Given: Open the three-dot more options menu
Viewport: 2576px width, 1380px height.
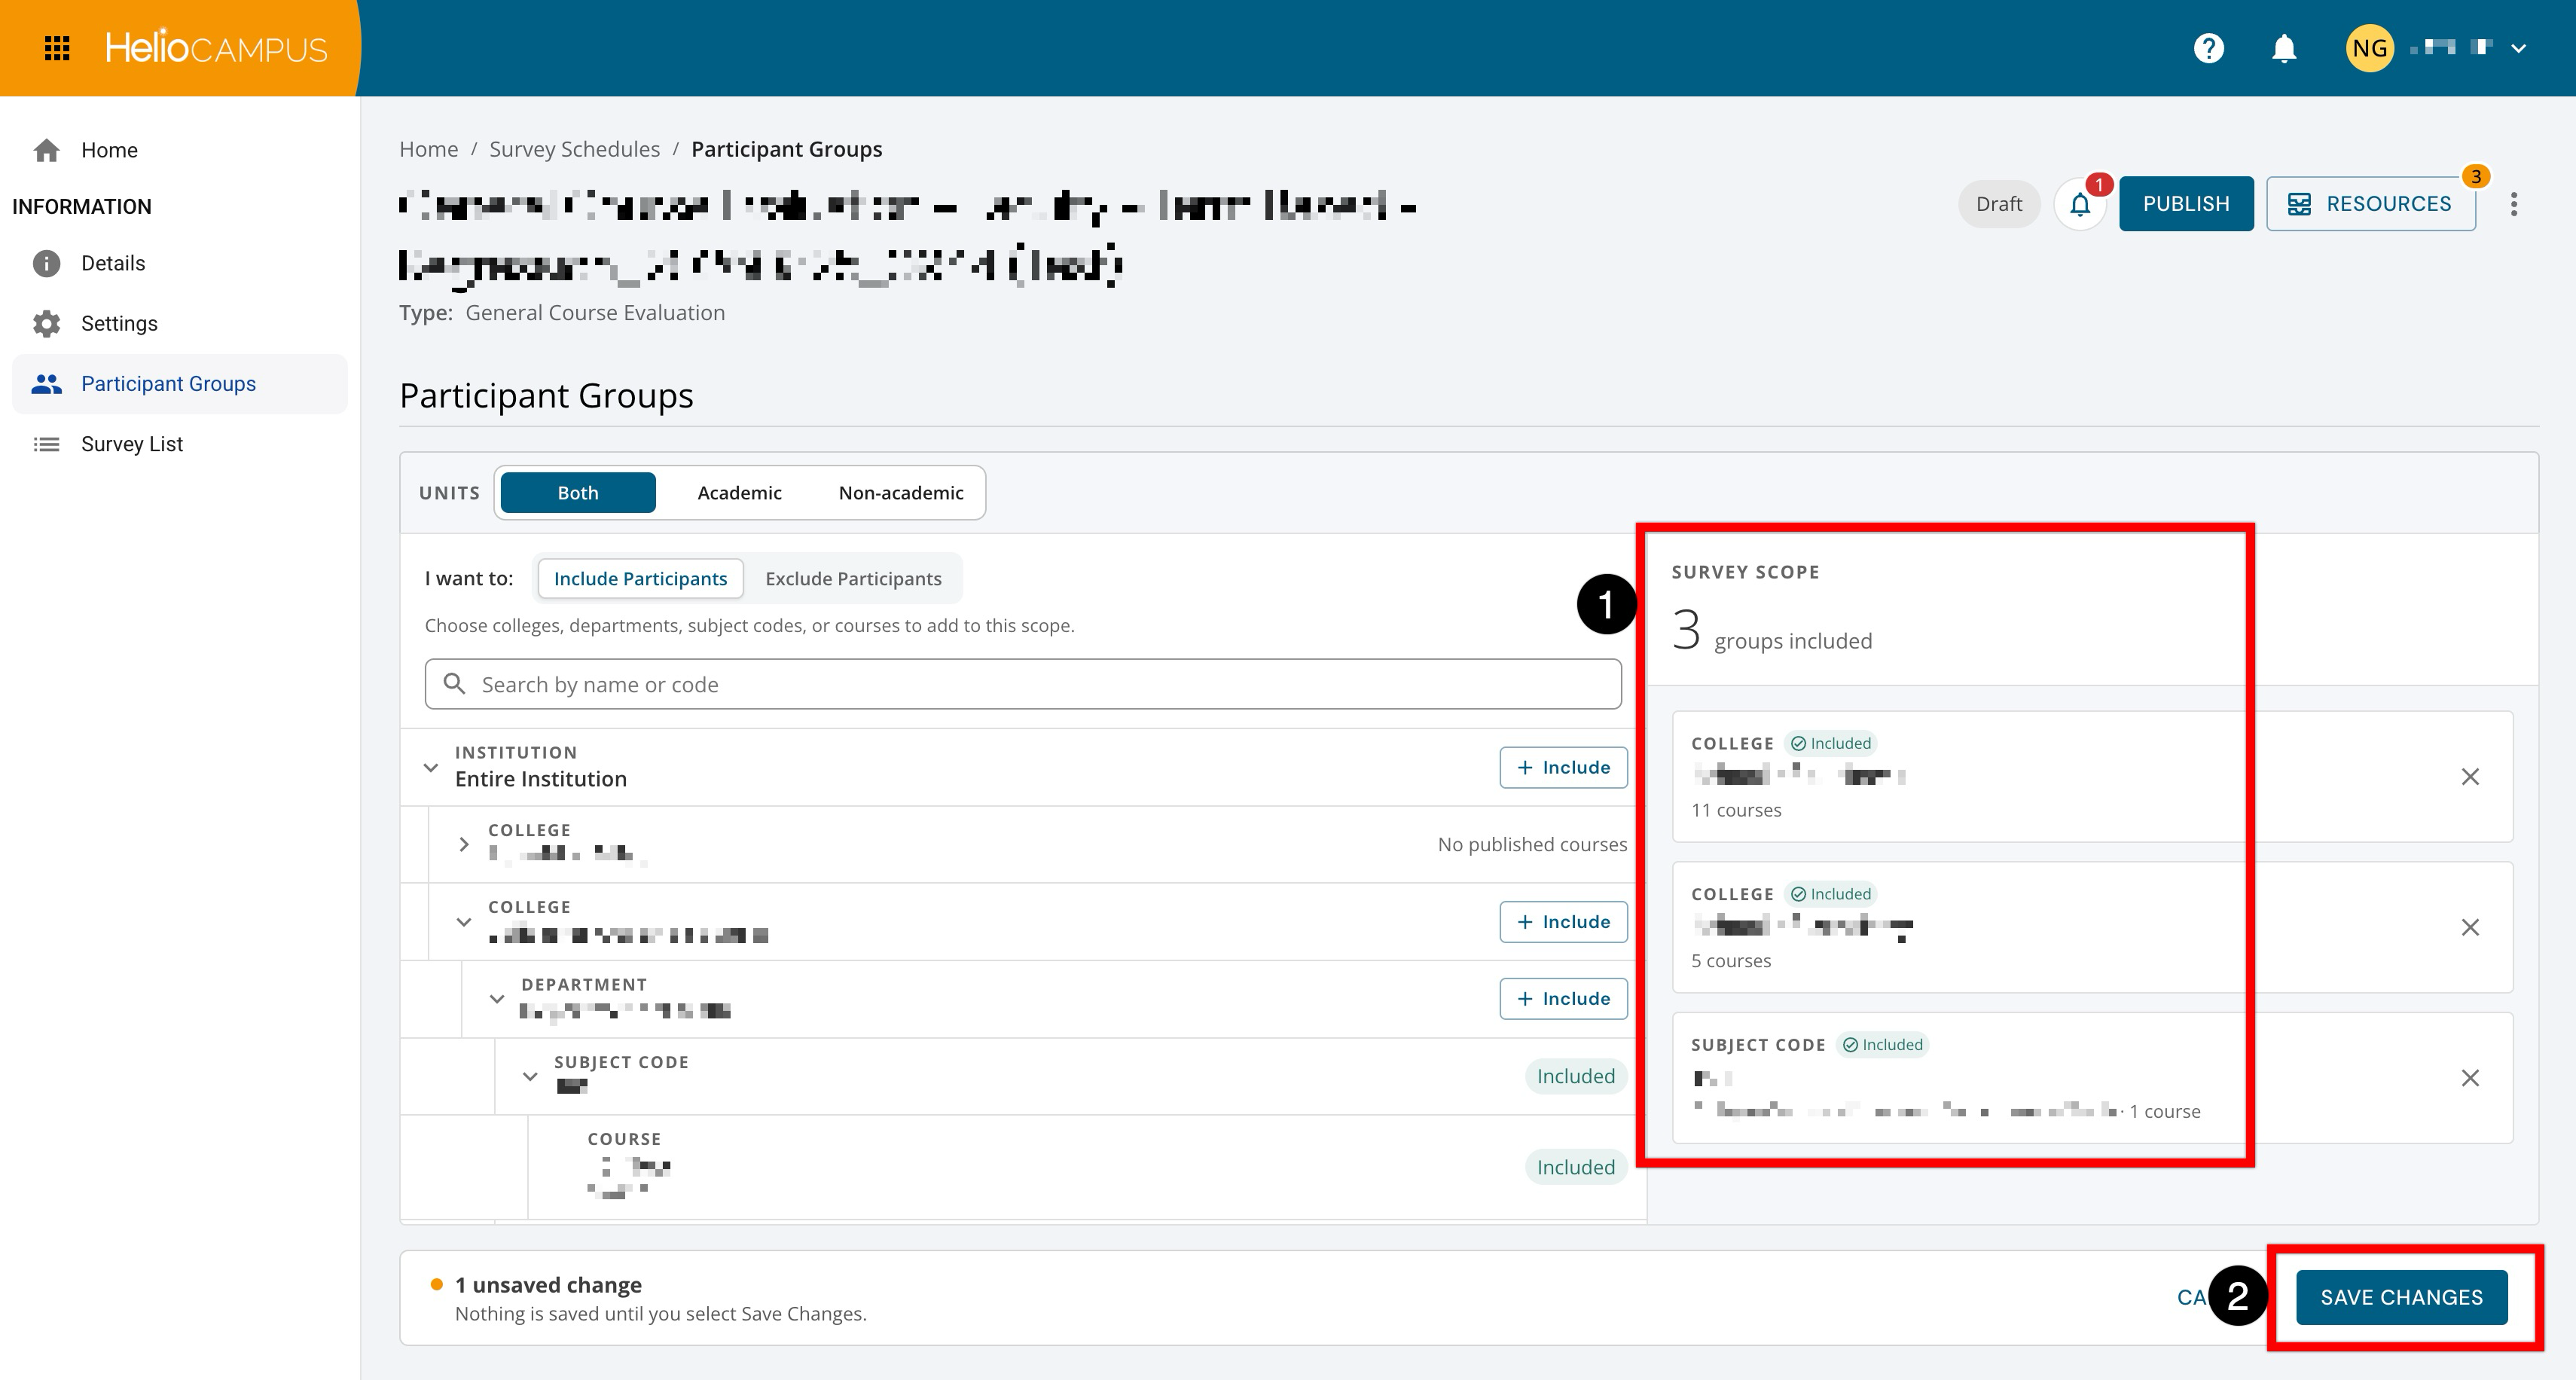Looking at the screenshot, I should point(2514,204).
